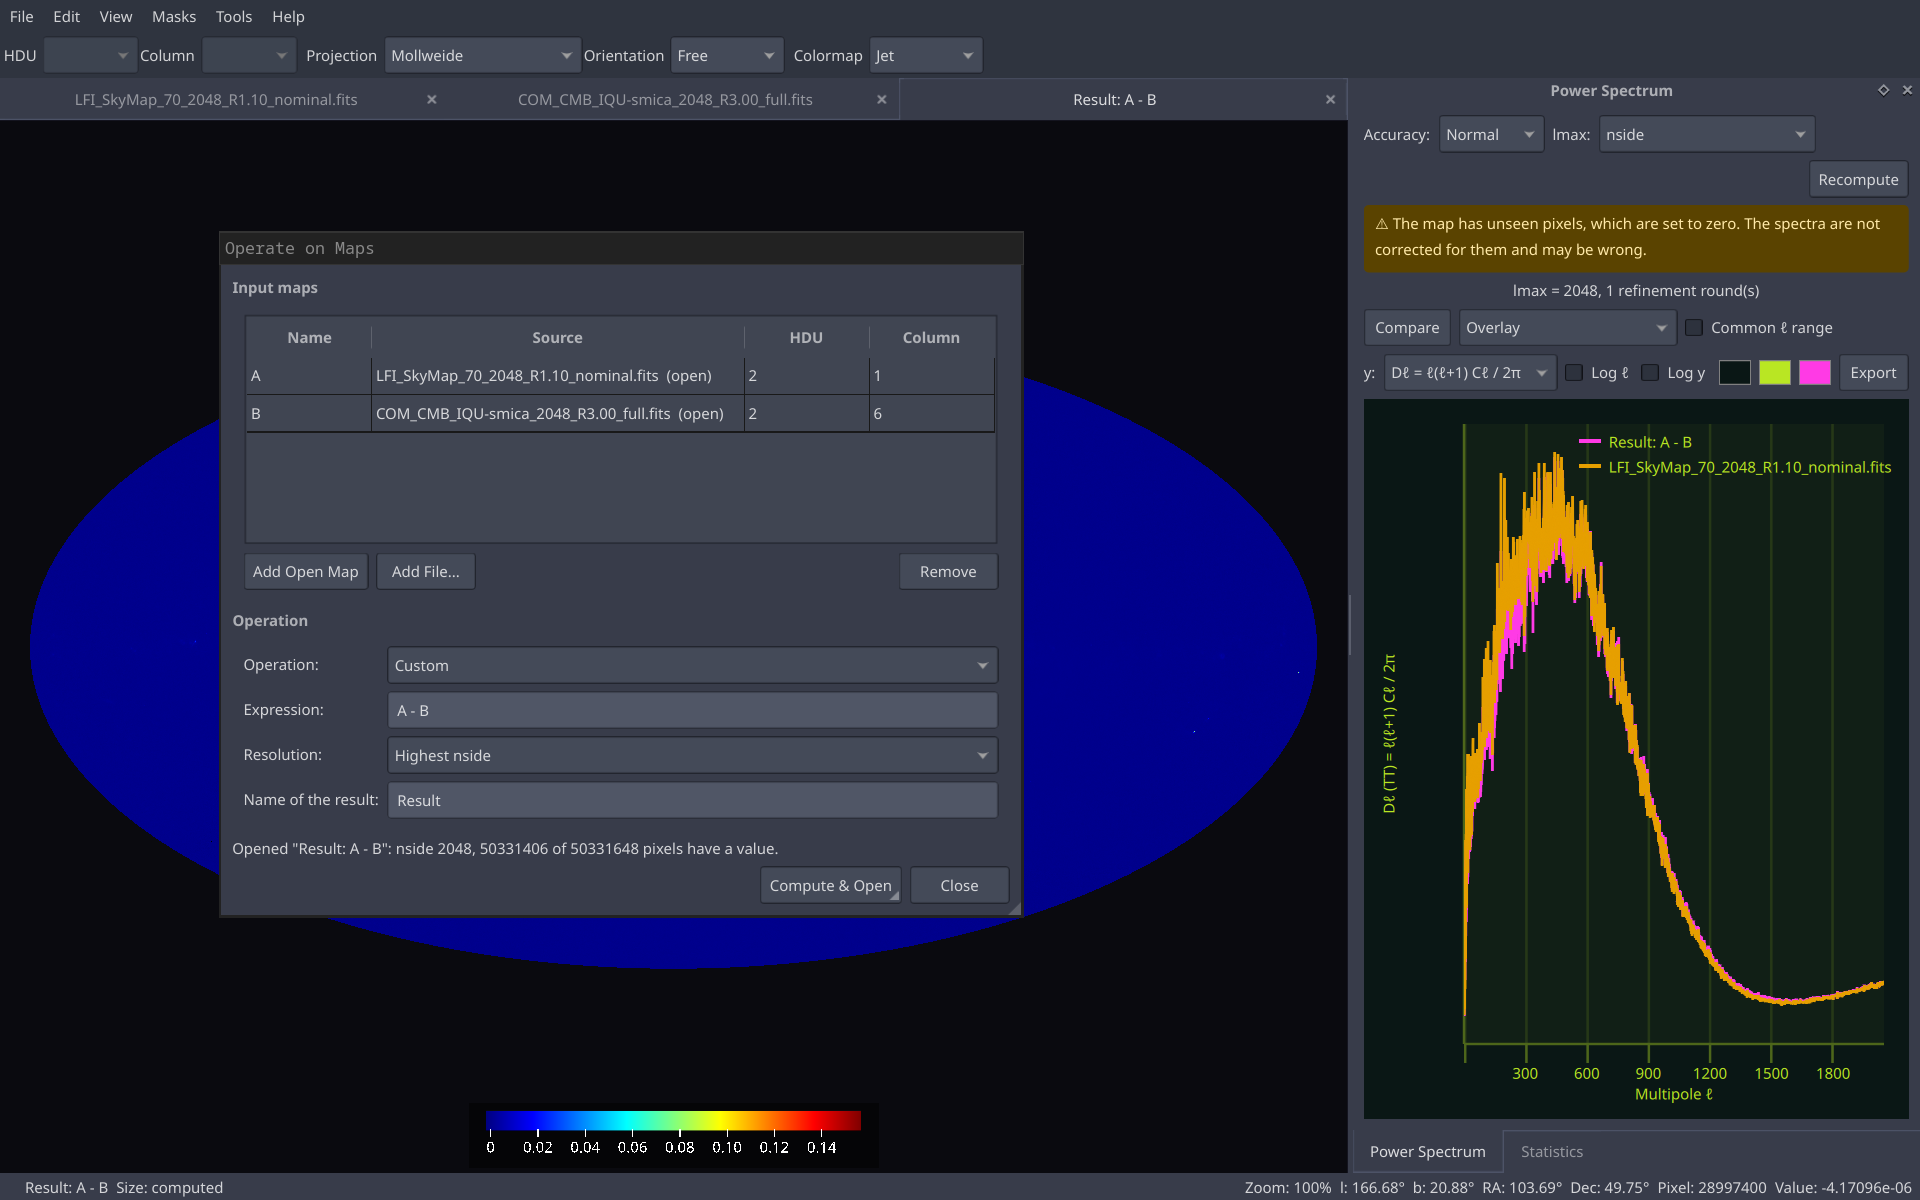Open the Tools menu

click(x=234, y=17)
